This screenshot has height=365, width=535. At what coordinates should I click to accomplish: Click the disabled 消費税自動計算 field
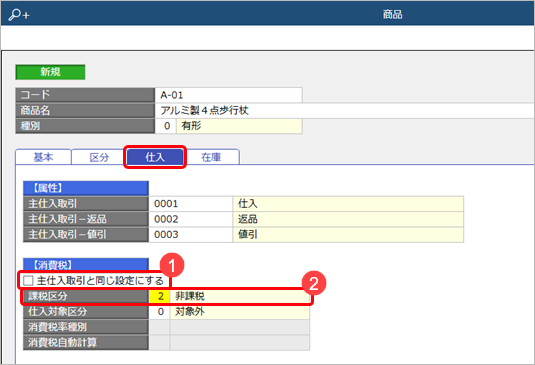click(229, 342)
